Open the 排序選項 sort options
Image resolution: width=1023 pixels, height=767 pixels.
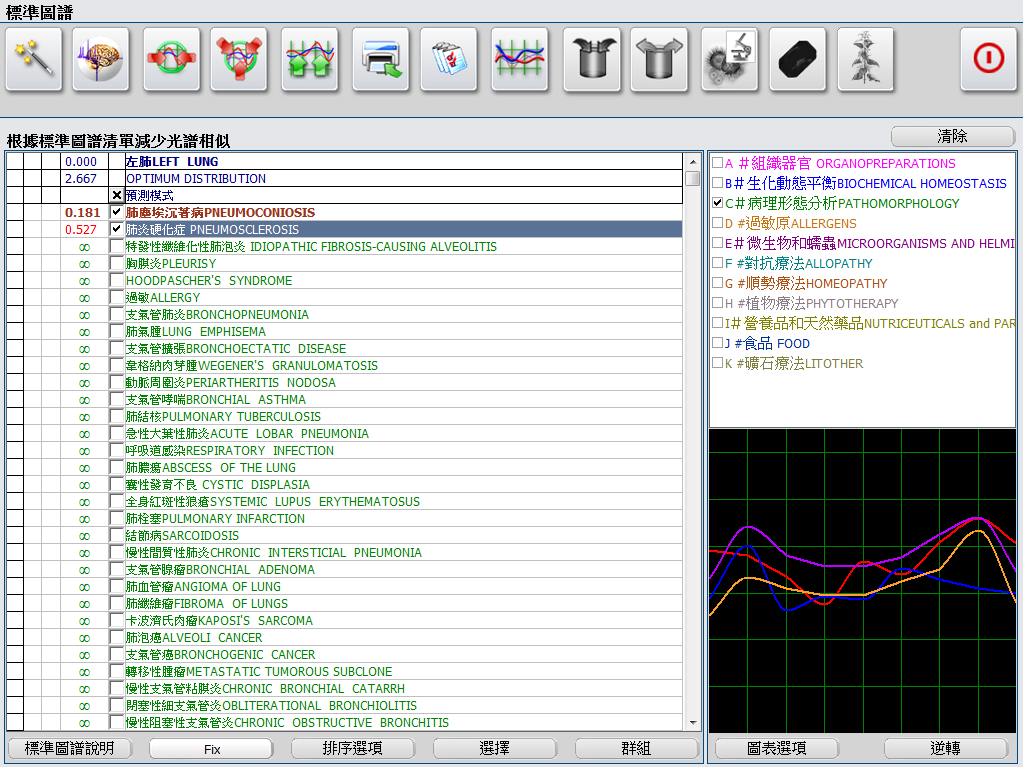[x=352, y=748]
